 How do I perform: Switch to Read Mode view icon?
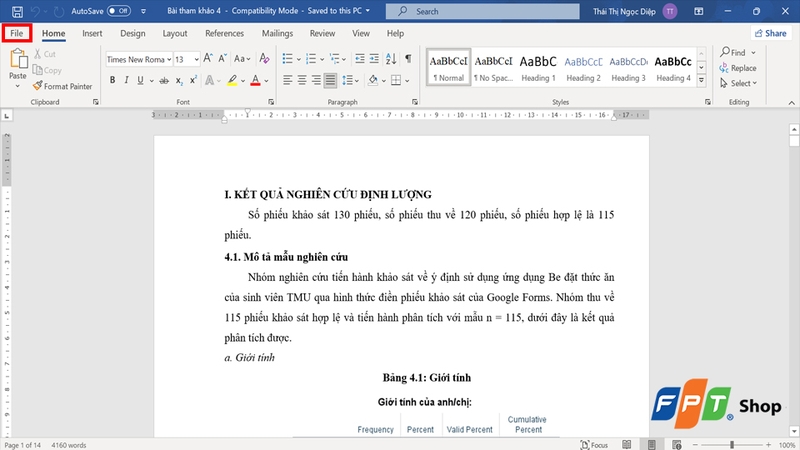(x=627, y=445)
